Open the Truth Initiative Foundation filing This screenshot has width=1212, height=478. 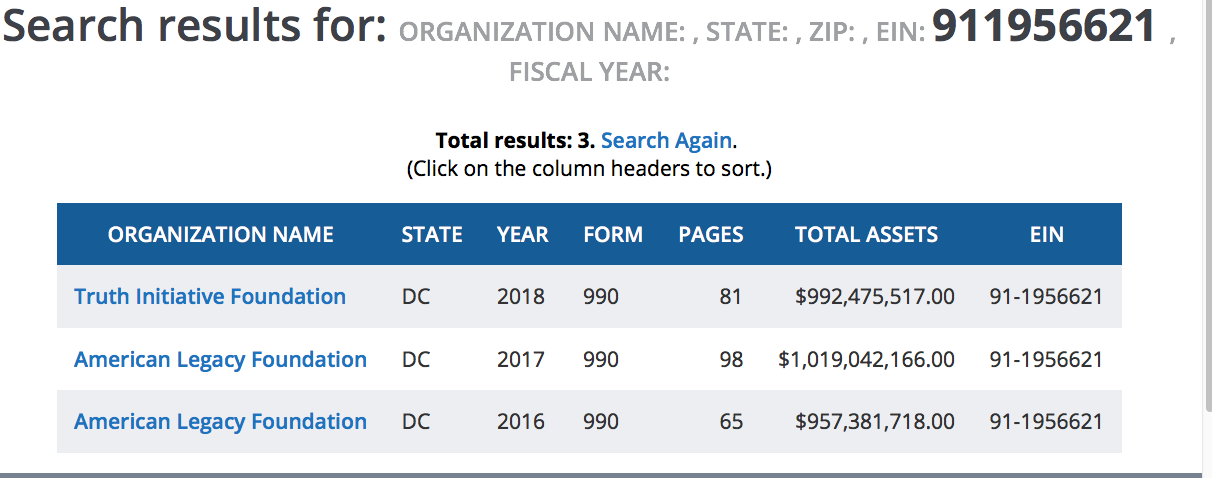pos(210,296)
